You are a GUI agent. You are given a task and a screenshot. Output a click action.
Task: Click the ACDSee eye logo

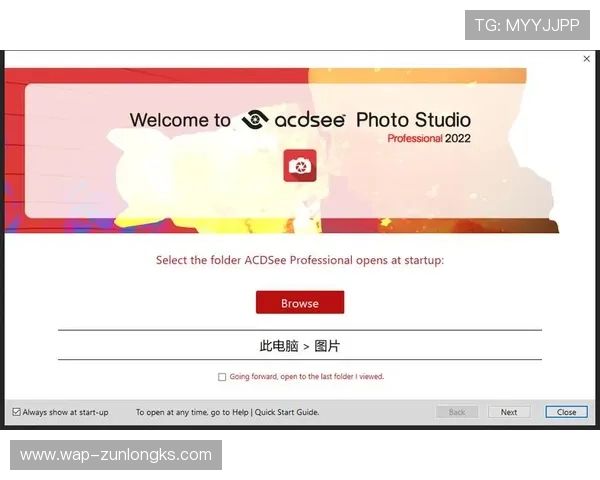pos(257,120)
